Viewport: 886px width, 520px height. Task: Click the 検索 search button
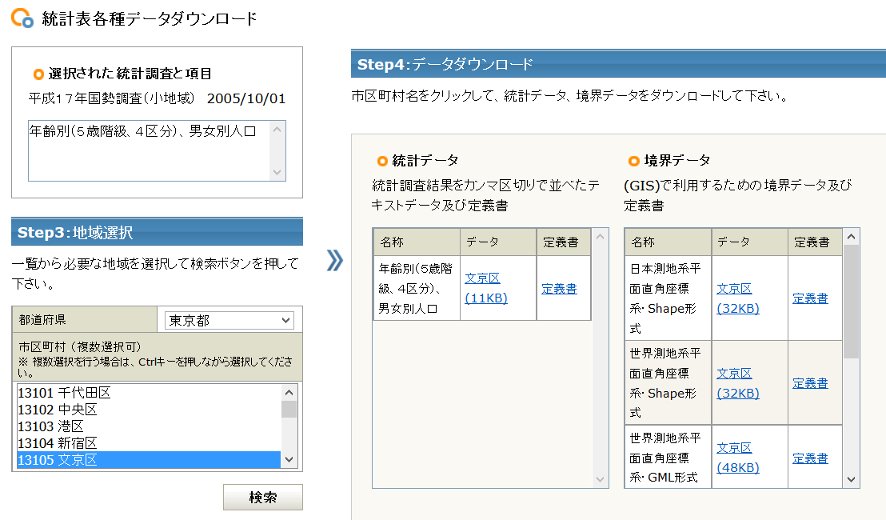(263, 497)
